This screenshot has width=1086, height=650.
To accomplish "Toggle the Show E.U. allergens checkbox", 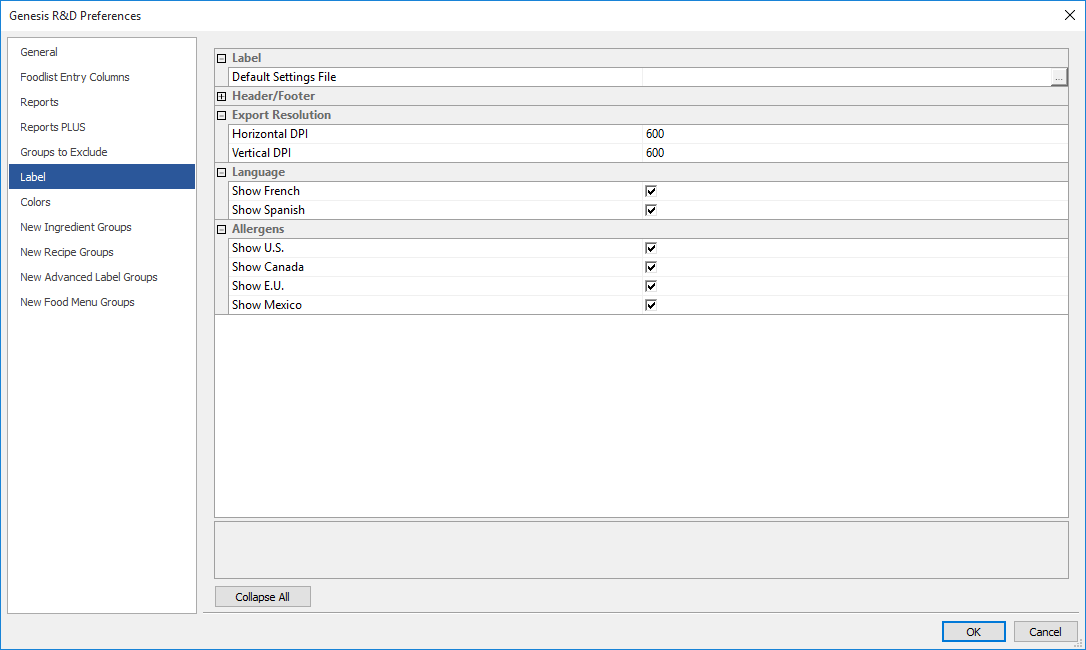I will [651, 286].
